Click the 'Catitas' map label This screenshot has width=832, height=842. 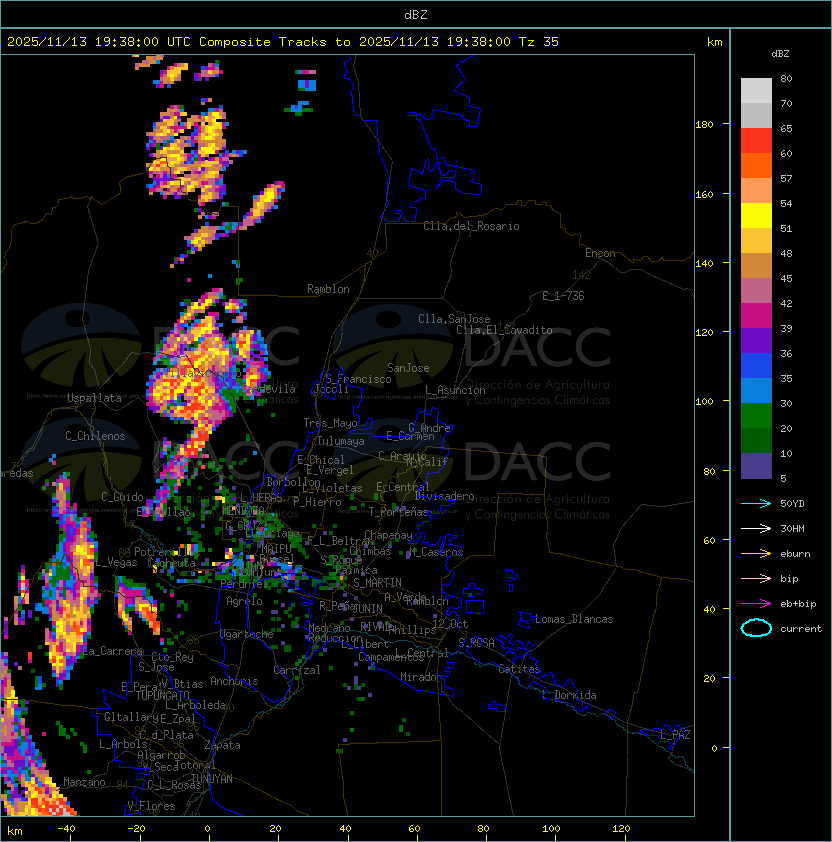(519, 669)
